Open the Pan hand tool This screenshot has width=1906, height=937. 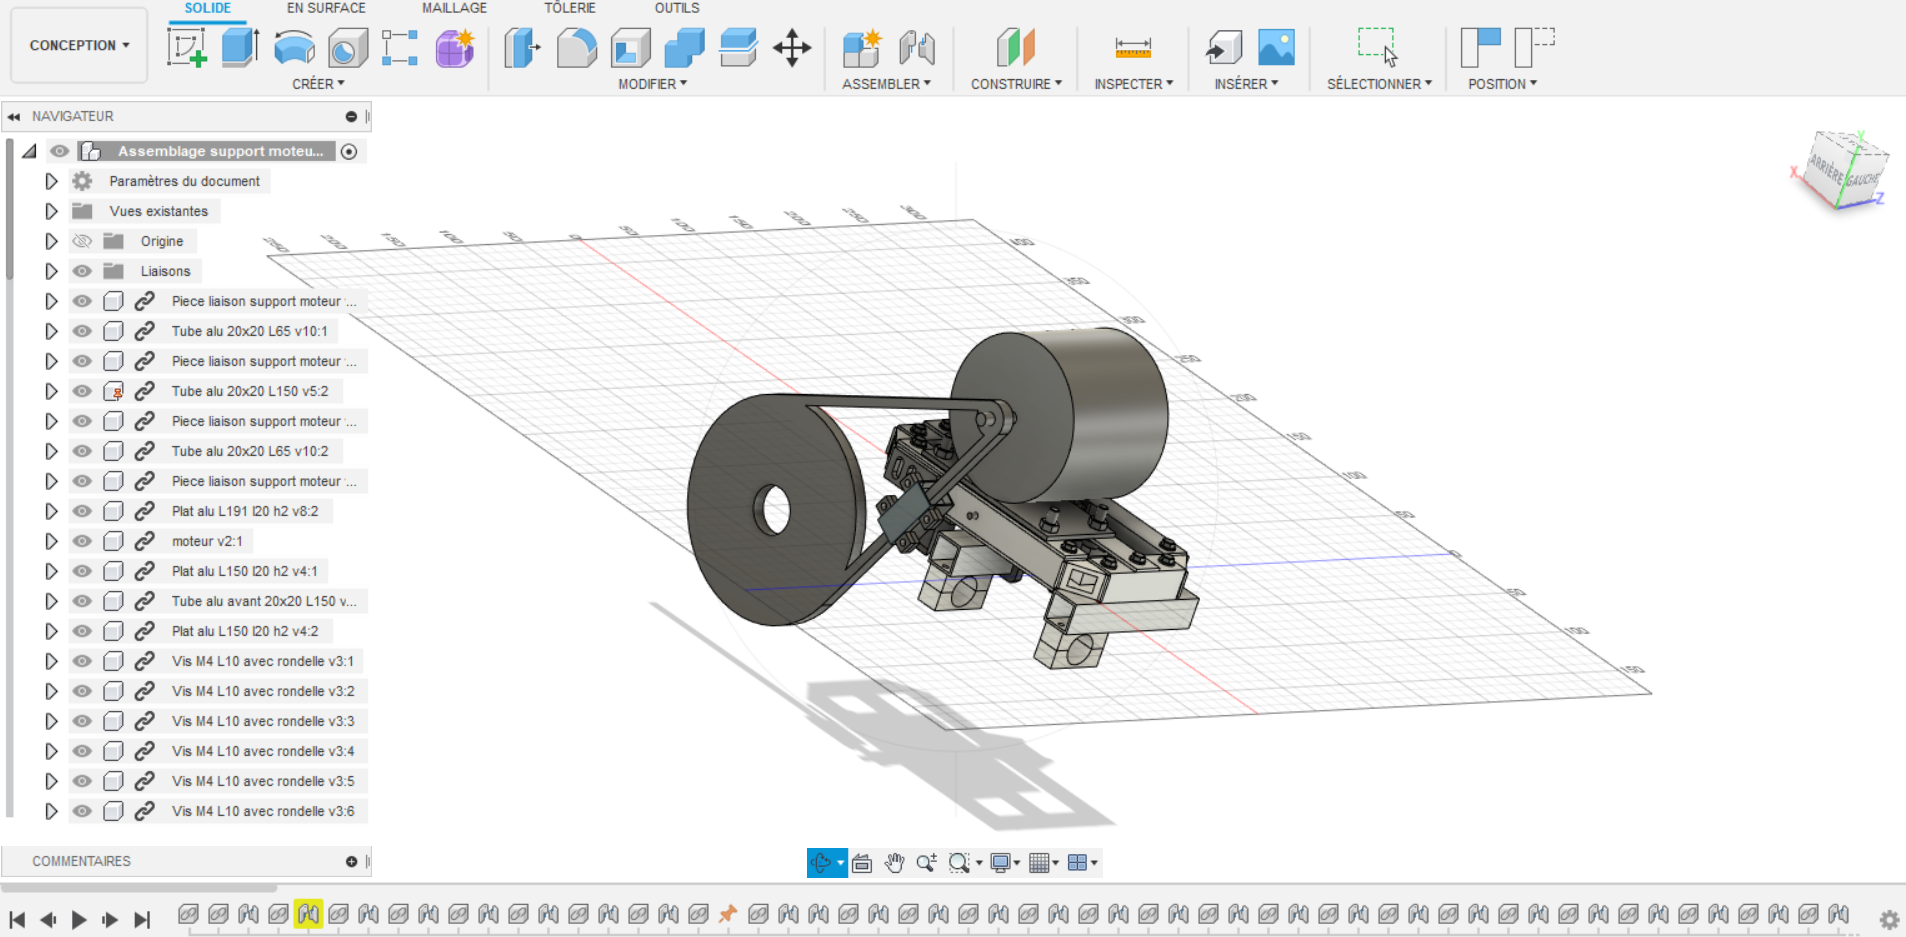click(894, 863)
